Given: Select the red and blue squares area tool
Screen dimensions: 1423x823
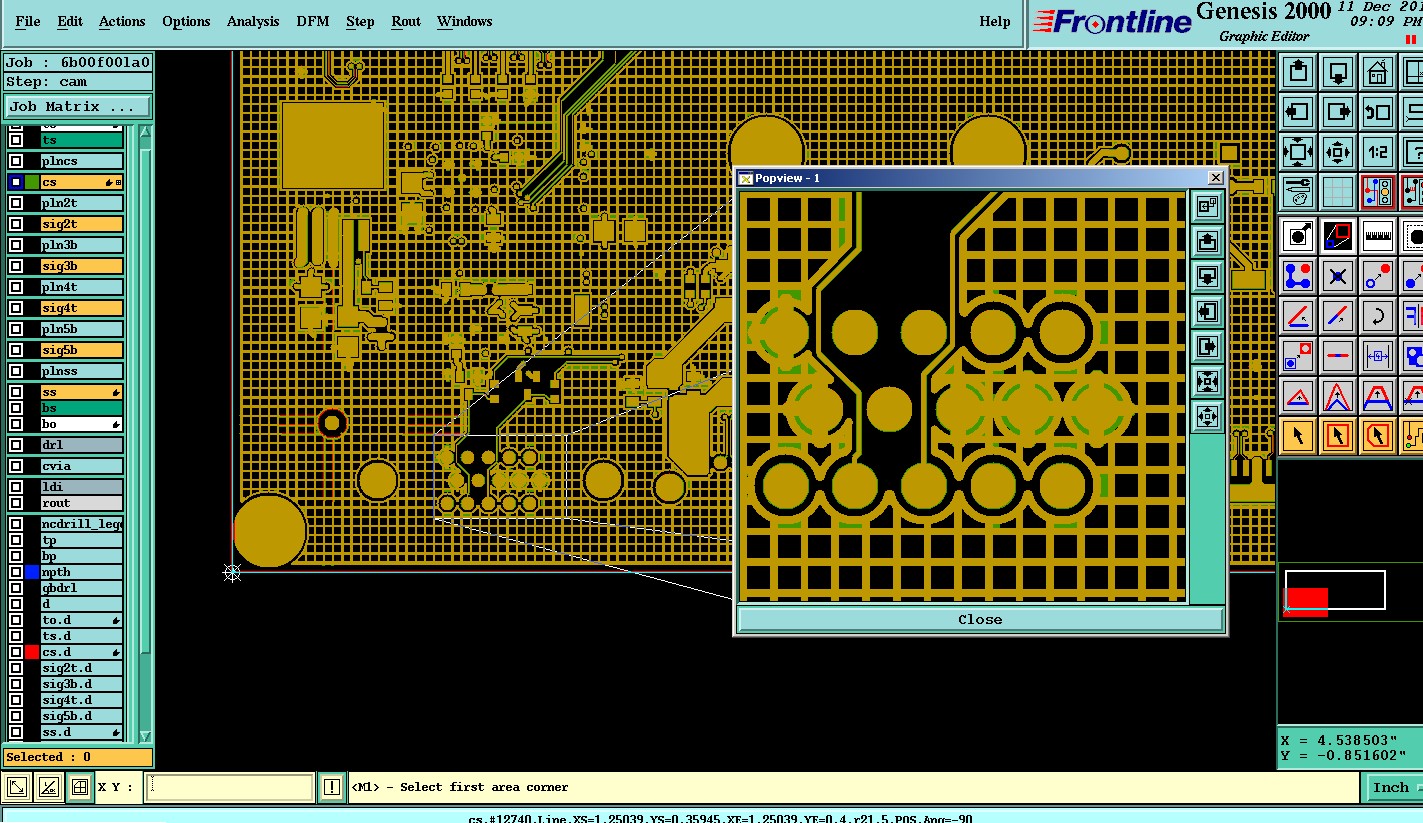Looking at the screenshot, I should [1338, 236].
